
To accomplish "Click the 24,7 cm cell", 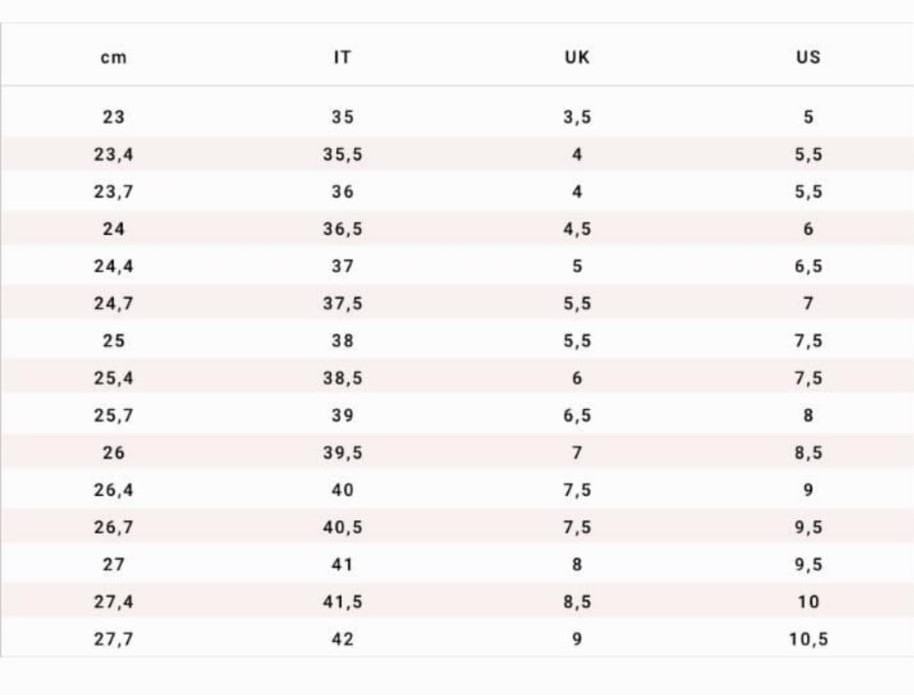I will pos(114,304).
